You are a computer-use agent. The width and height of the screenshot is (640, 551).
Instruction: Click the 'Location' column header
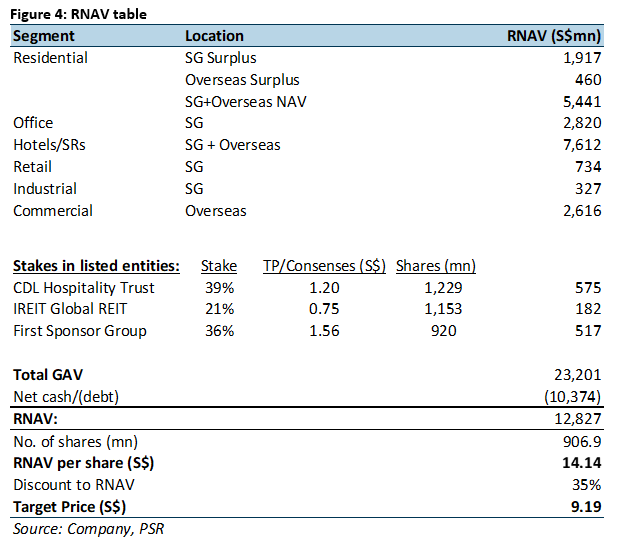click(x=214, y=36)
